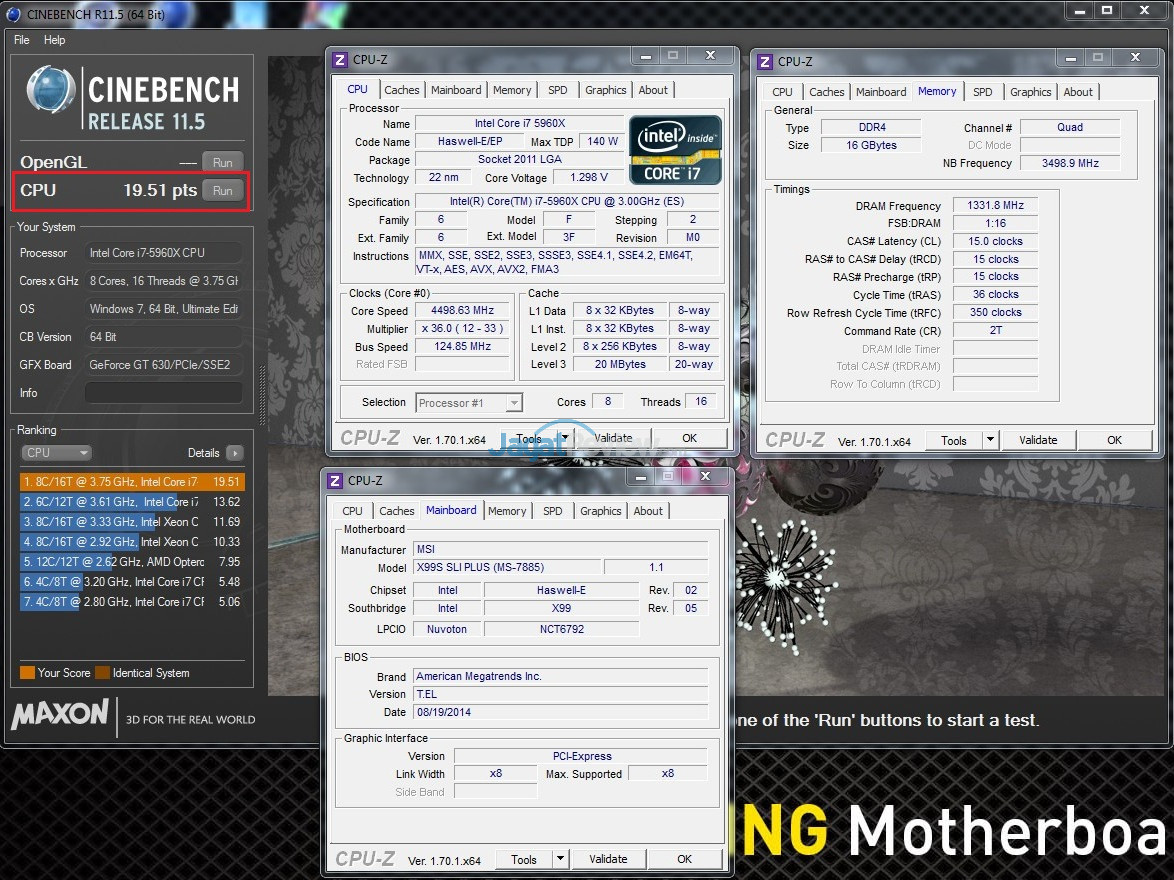Image resolution: width=1174 pixels, height=880 pixels.
Task: Click CPU-Z icon of the Mainboard window title bar
Action: click(336, 481)
